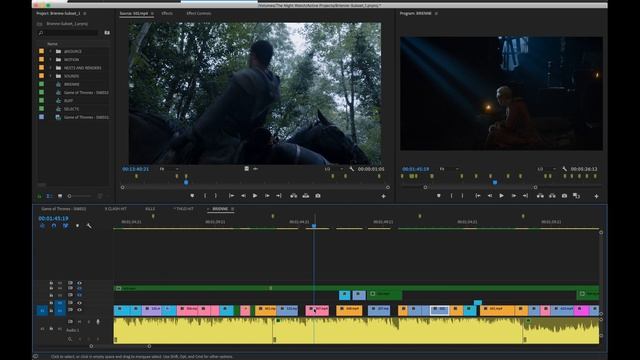The image size is (640, 360).
Task: Click voice-over record microphone on audio track
Action: [x=98, y=322]
